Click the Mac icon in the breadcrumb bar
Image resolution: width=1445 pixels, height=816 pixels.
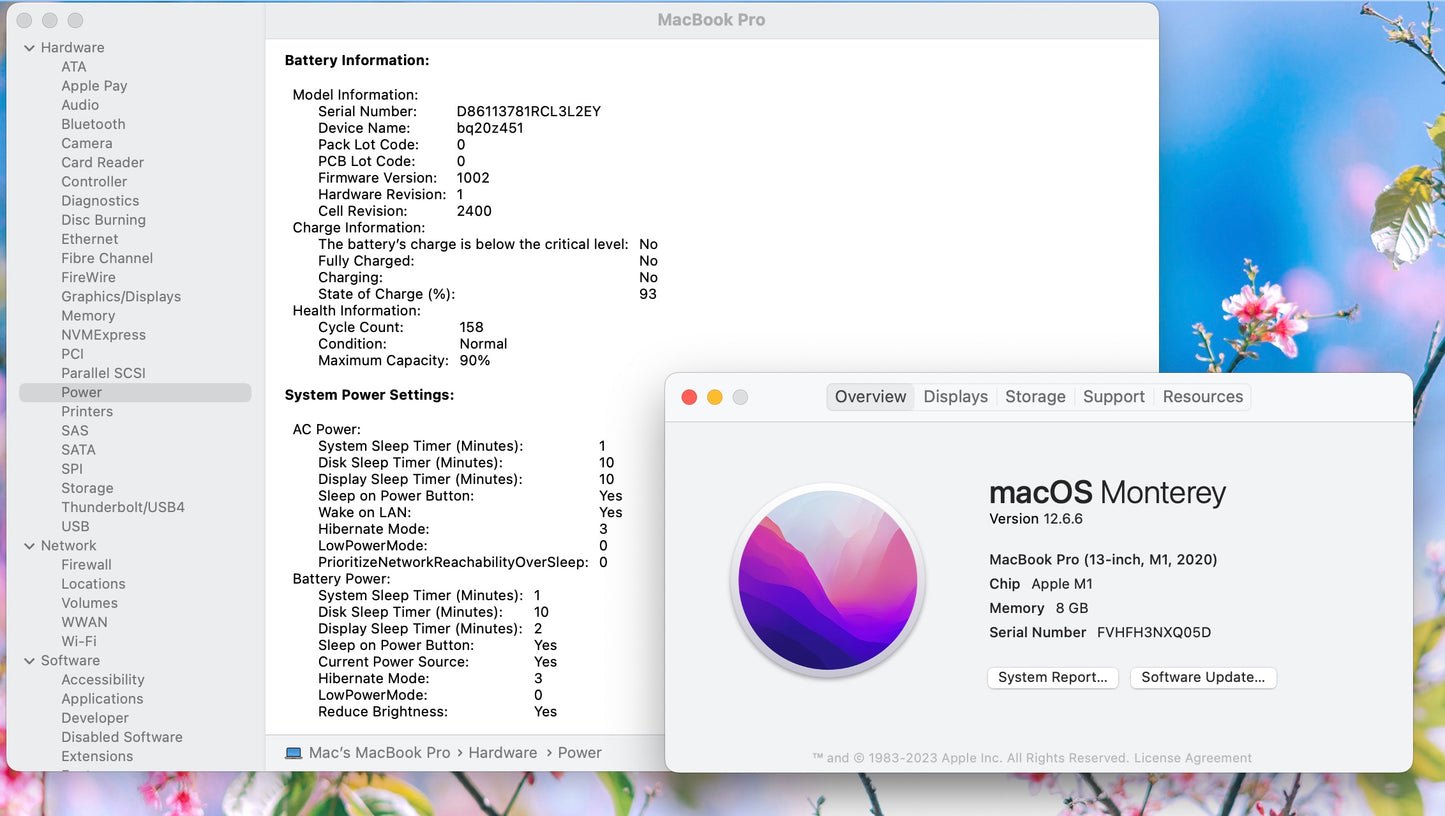point(293,752)
